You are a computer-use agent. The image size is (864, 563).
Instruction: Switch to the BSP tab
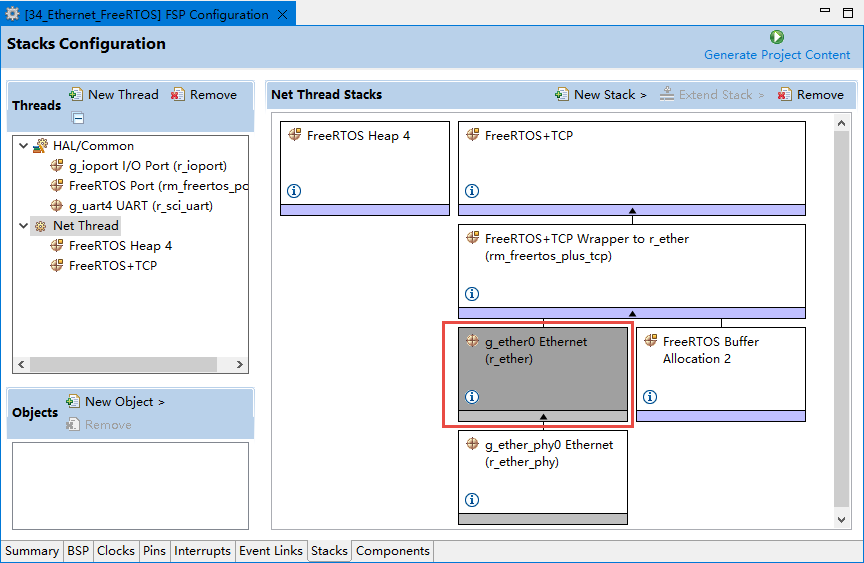(x=78, y=551)
